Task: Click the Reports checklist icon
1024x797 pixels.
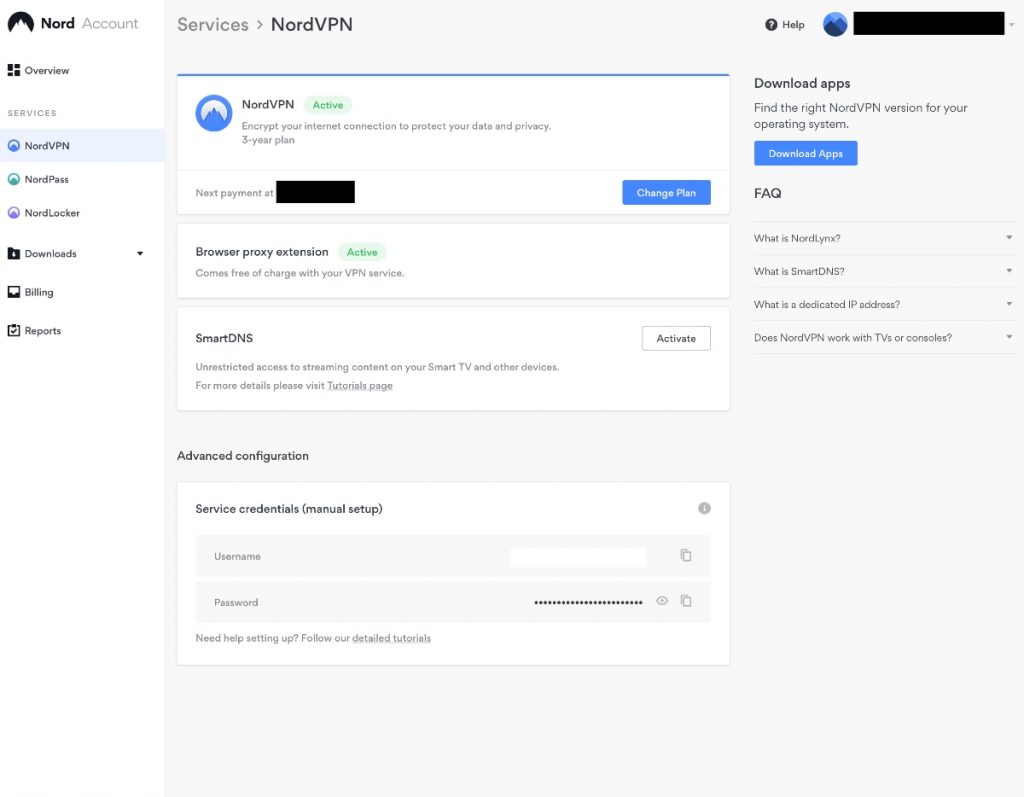Action: click(x=14, y=331)
